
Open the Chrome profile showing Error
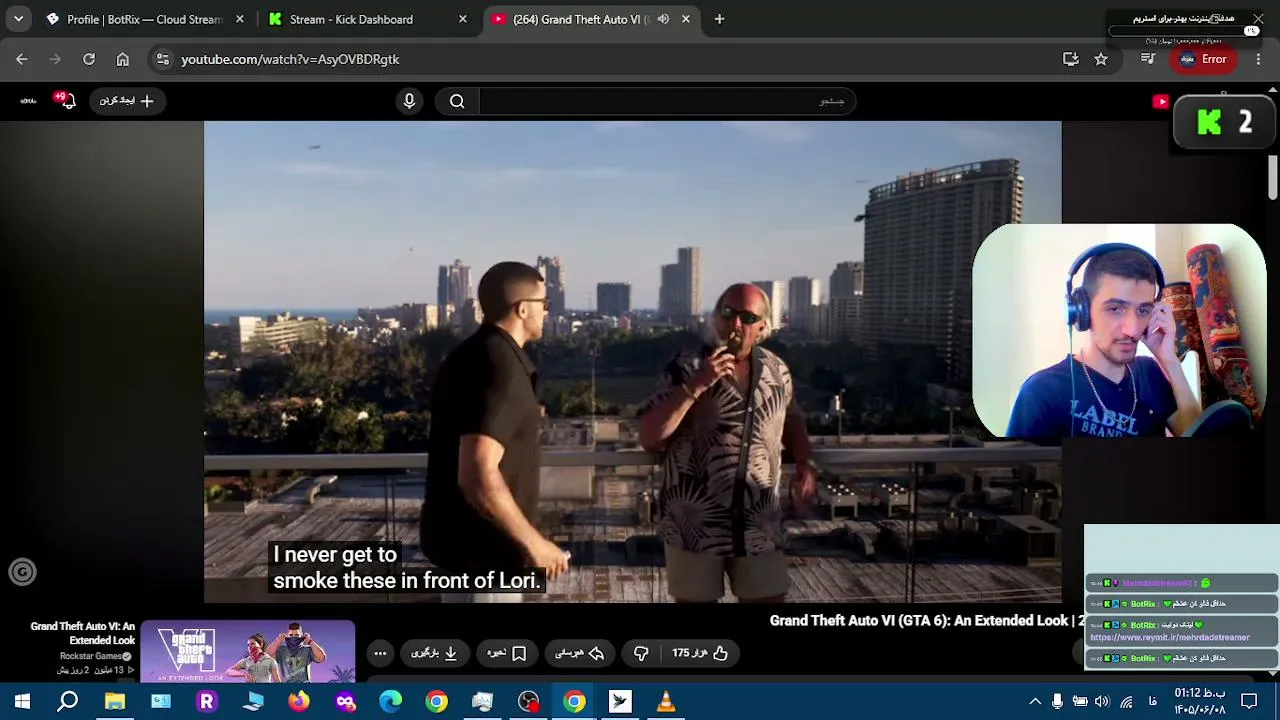(1203, 59)
